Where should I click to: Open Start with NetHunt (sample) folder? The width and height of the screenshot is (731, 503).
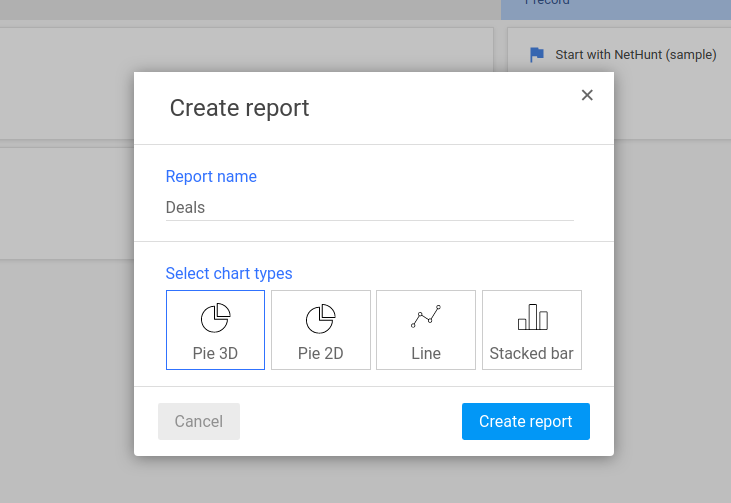[x=635, y=55]
